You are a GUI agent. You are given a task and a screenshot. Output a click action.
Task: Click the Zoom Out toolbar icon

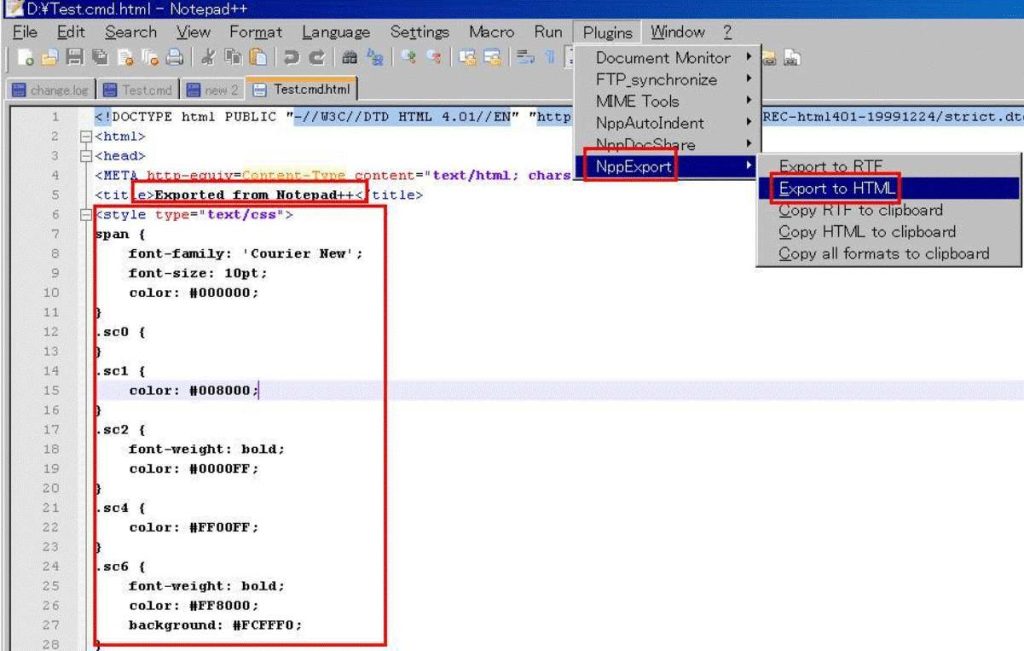click(434, 57)
